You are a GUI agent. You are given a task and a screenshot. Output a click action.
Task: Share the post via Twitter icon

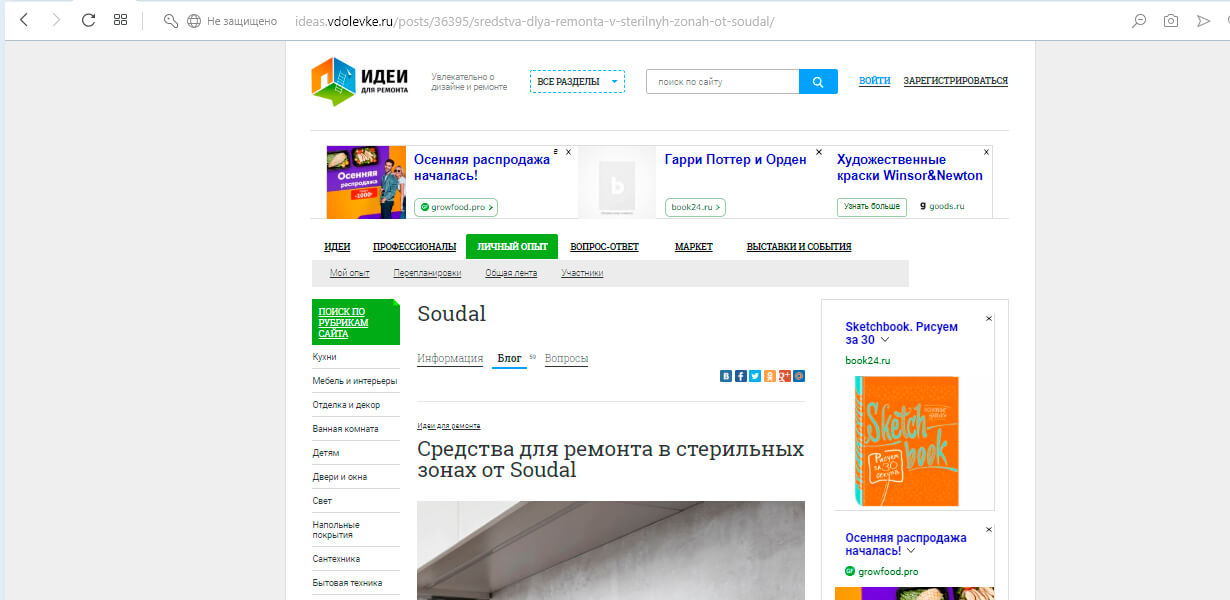tap(755, 376)
